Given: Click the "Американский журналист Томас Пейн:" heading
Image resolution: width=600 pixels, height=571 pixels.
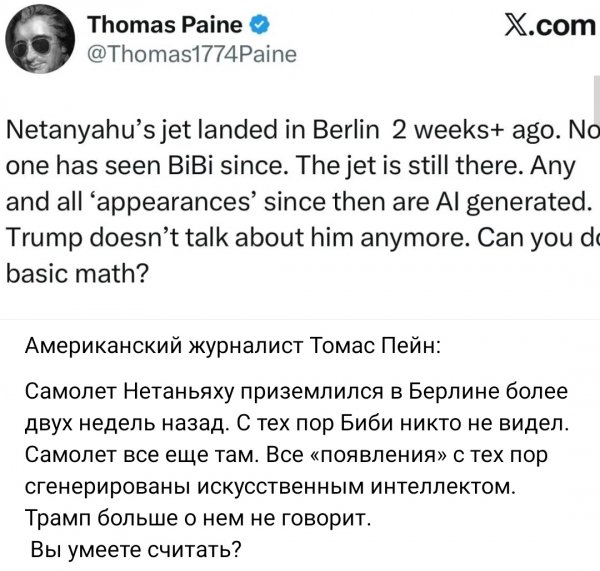Looking at the screenshot, I should click(x=231, y=347).
